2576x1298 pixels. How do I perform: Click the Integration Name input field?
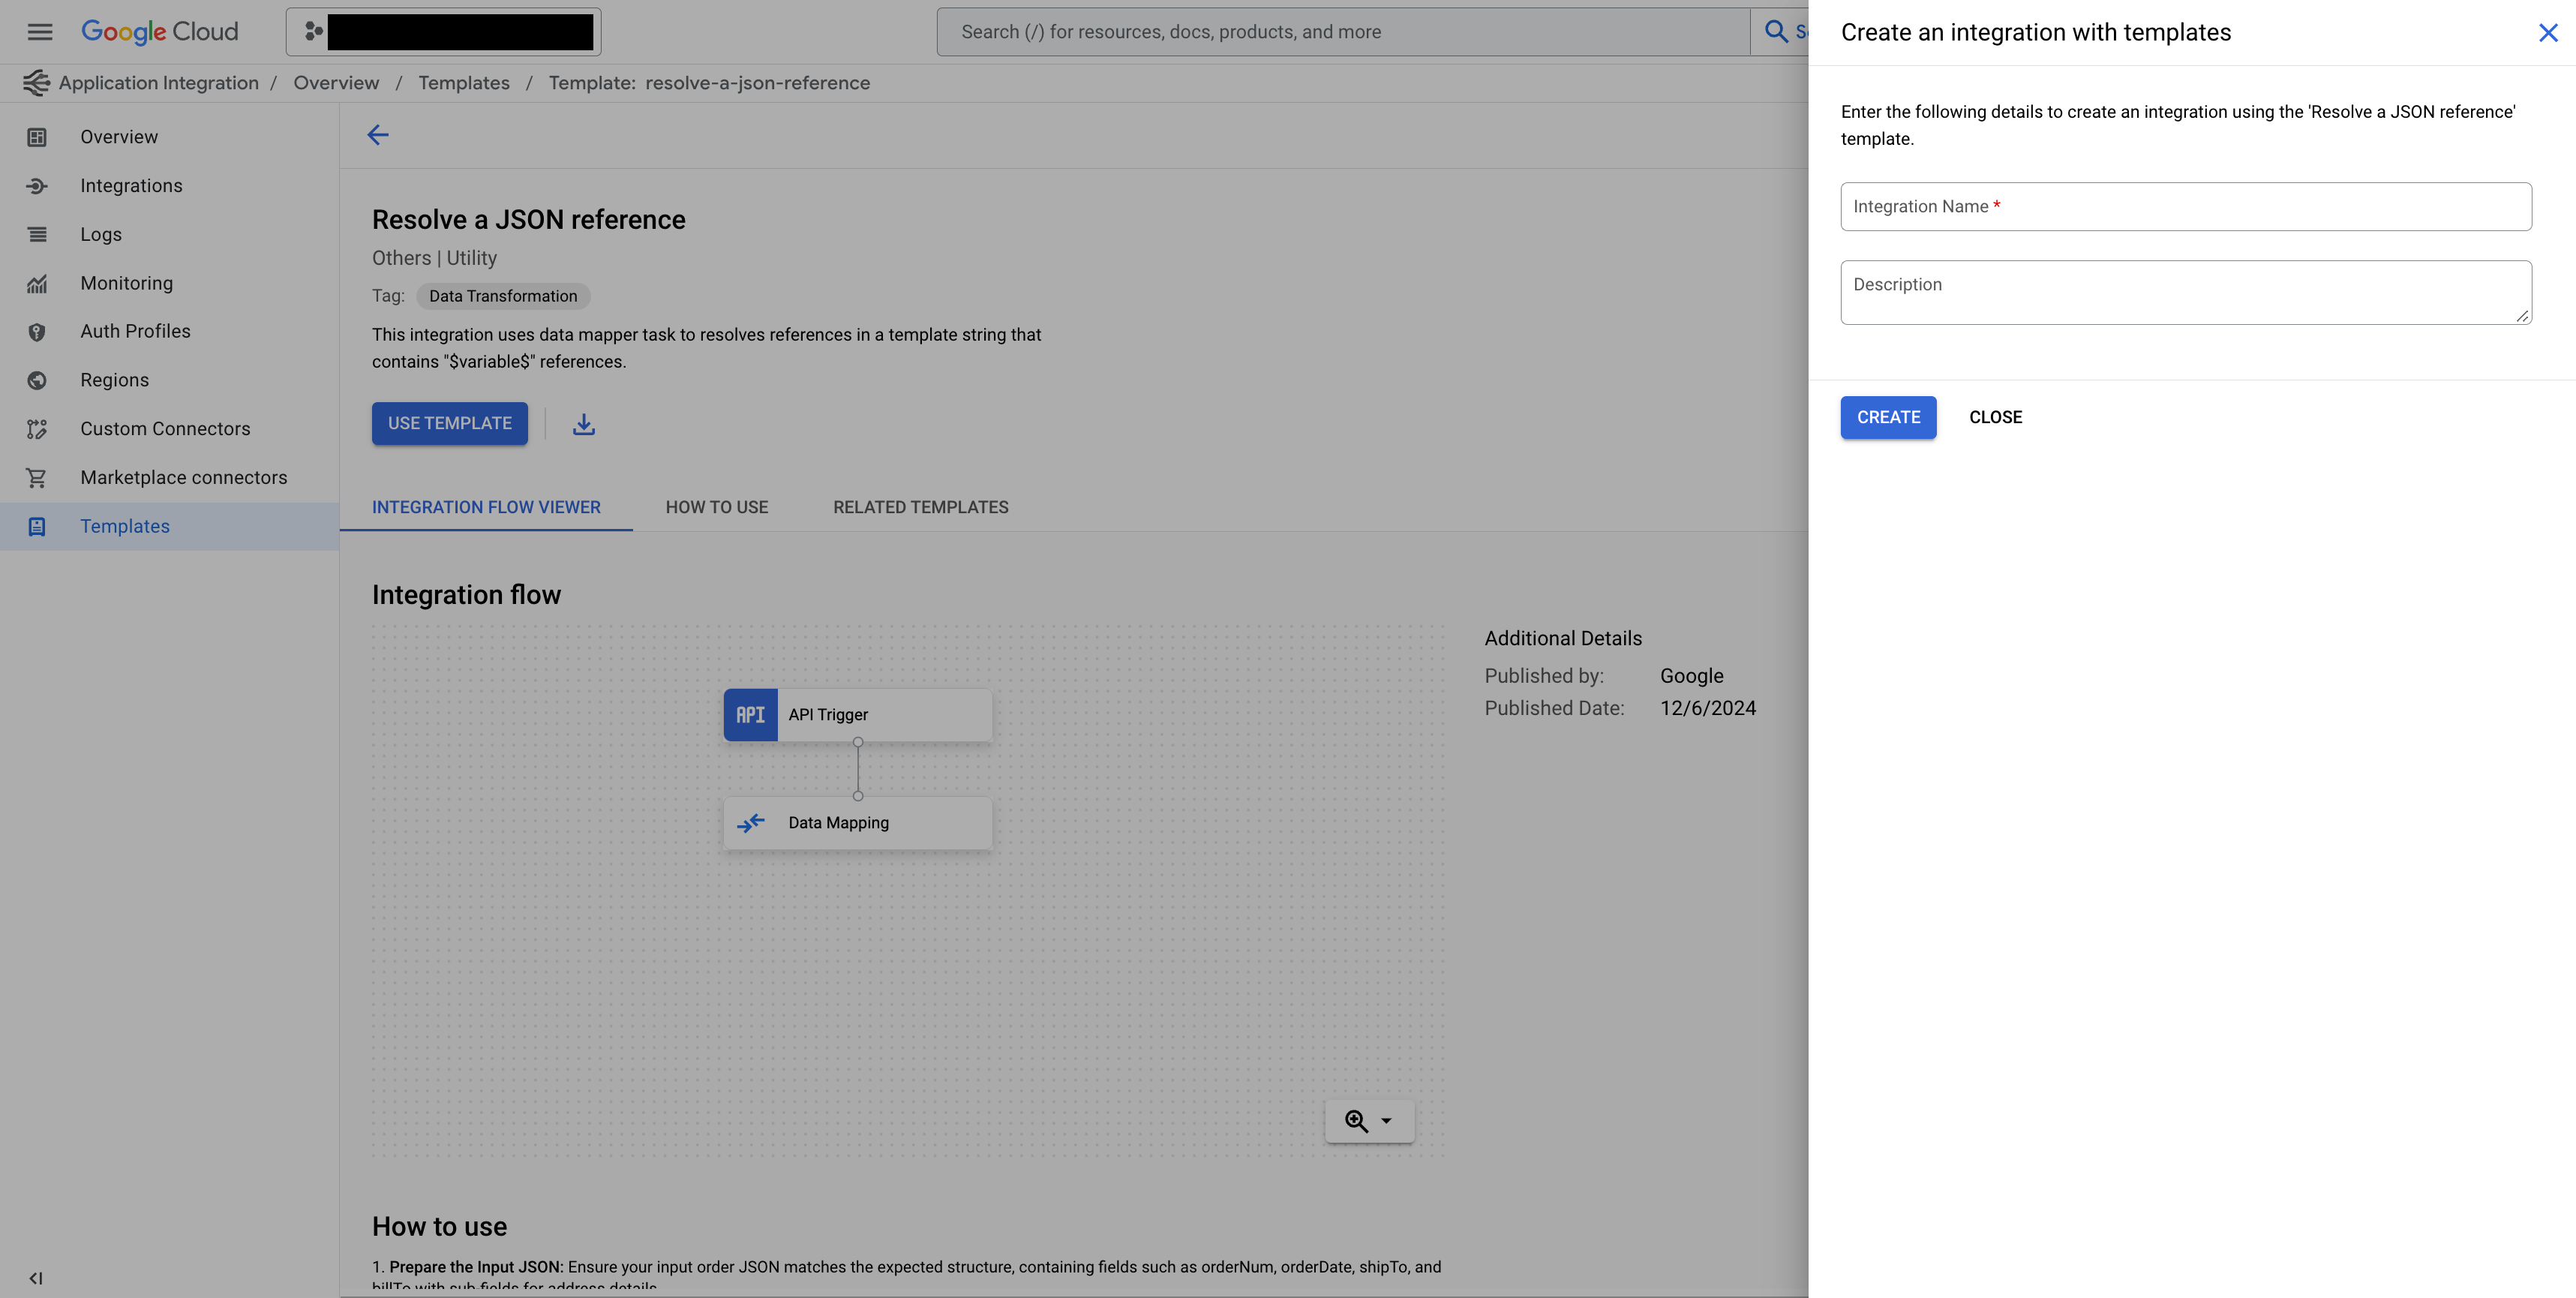(2187, 206)
